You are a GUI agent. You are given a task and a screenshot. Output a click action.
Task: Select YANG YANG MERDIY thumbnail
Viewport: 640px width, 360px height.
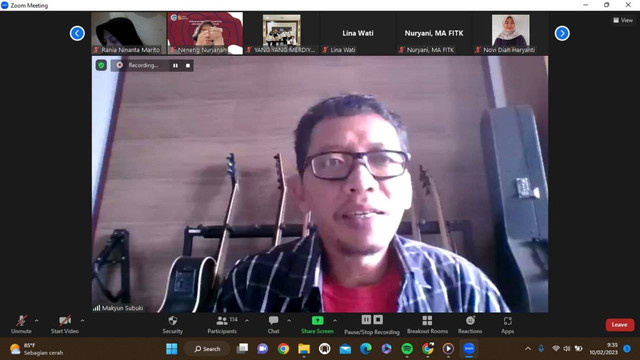coord(282,33)
